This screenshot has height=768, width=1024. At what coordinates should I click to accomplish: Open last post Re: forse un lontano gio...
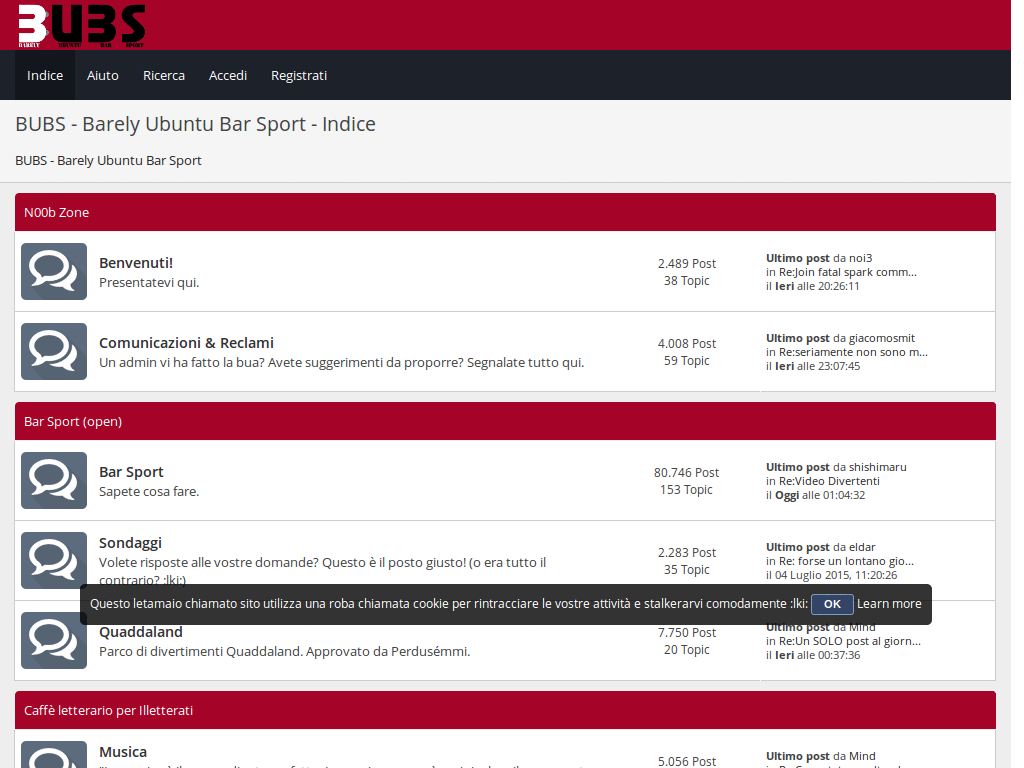pyautogui.click(x=846, y=561)
